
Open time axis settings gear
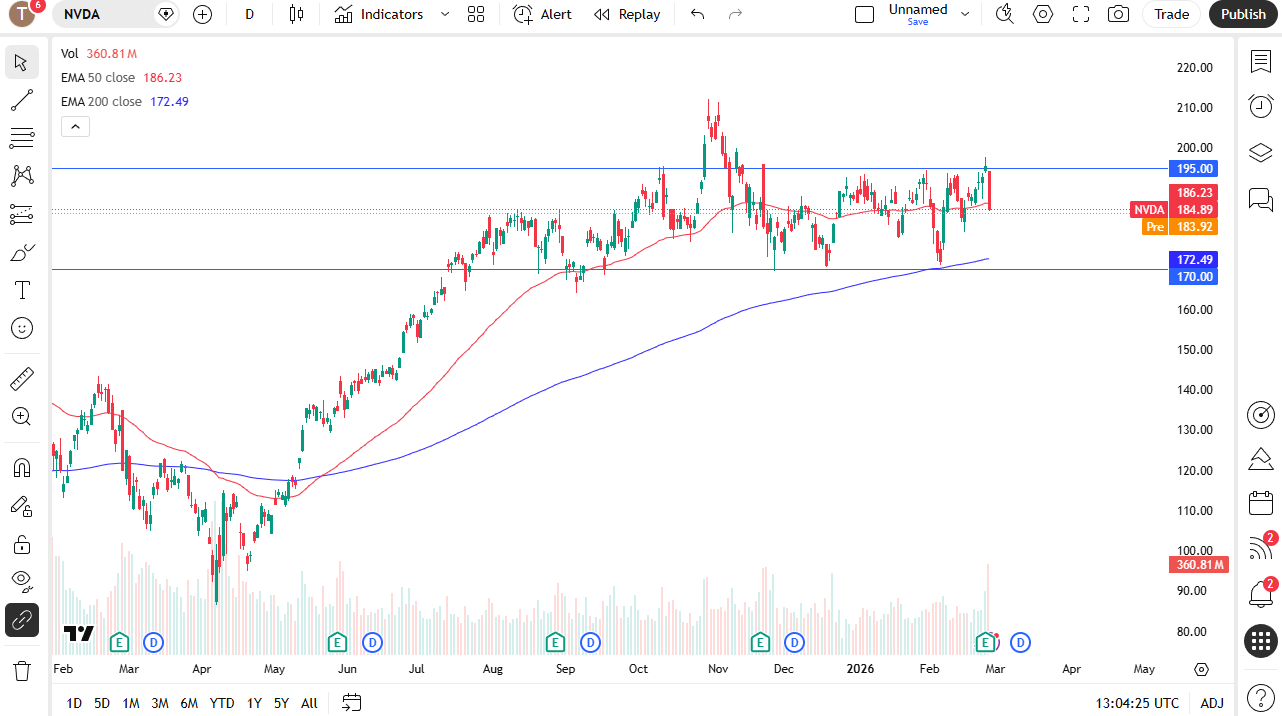tap(1201, 669)
